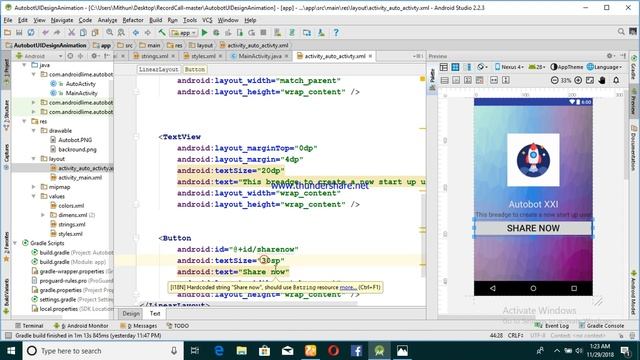The width and height of the screenshot is (640, 360).
Task: Switch to the MainActivity.java tab
Action: point(260,56)
